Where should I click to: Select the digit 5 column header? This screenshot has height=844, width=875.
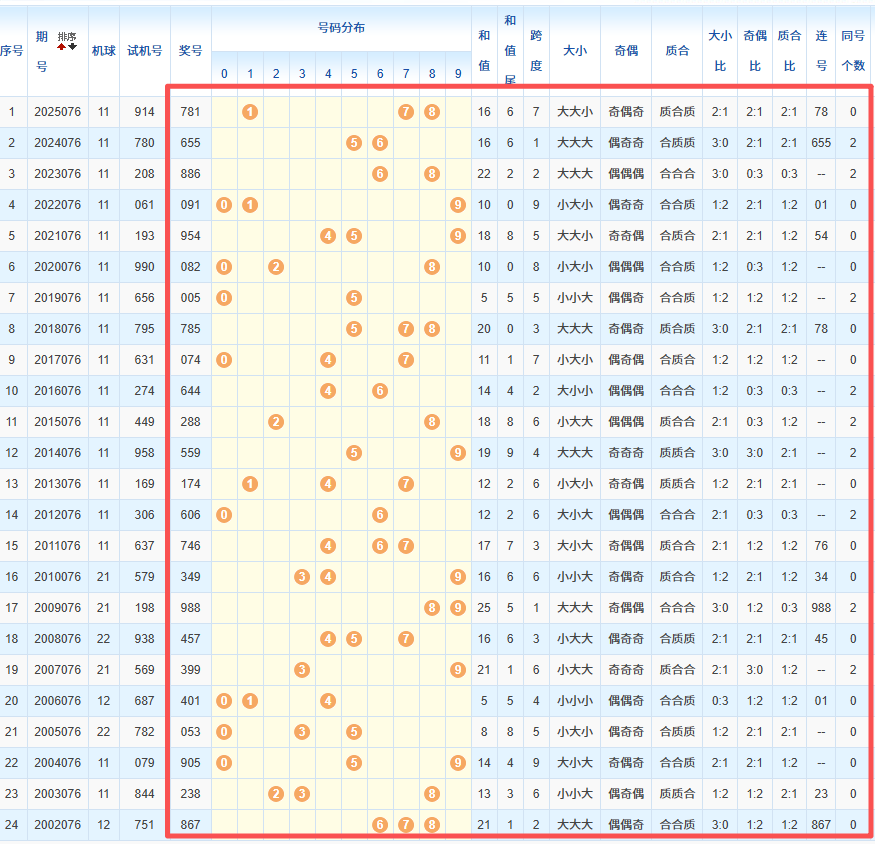354,74
